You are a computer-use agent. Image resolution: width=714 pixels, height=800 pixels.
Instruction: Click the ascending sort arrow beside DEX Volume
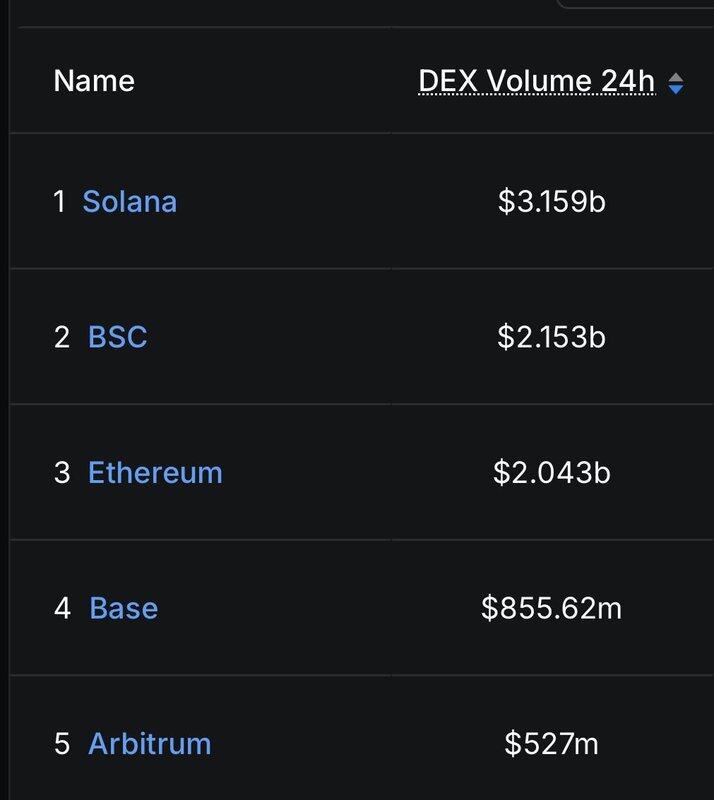click(676, 76)
